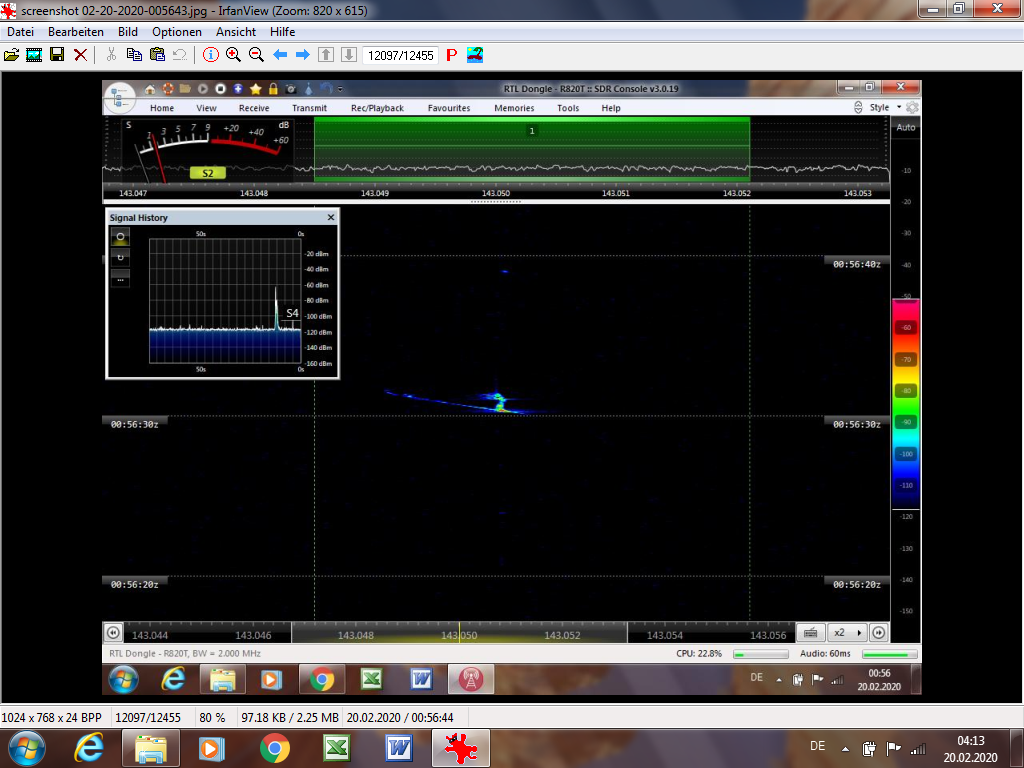Click the top circle button in Signal History

tap(120, 236)
